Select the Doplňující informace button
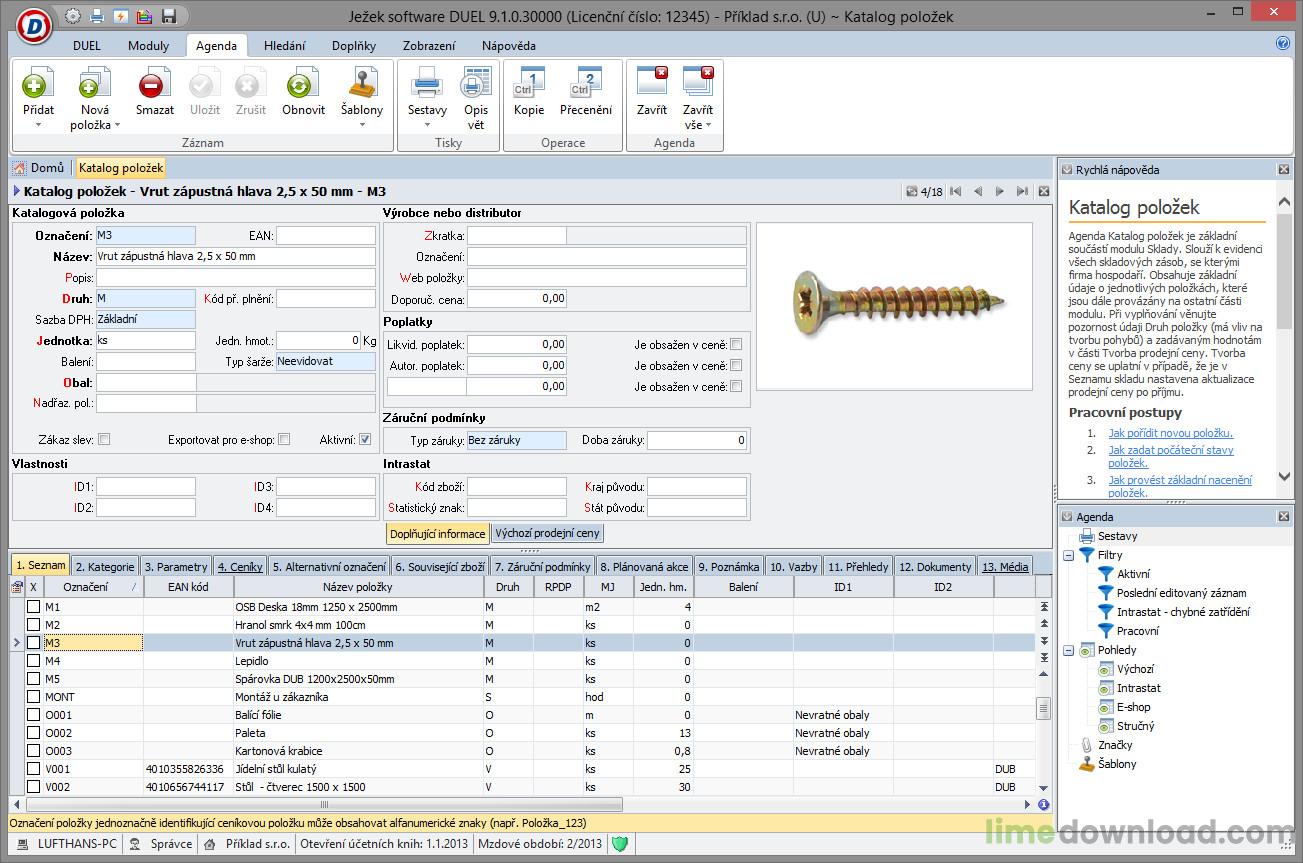Image resolution: width=1303 pixels, height=863 pixels. point(438,533)
